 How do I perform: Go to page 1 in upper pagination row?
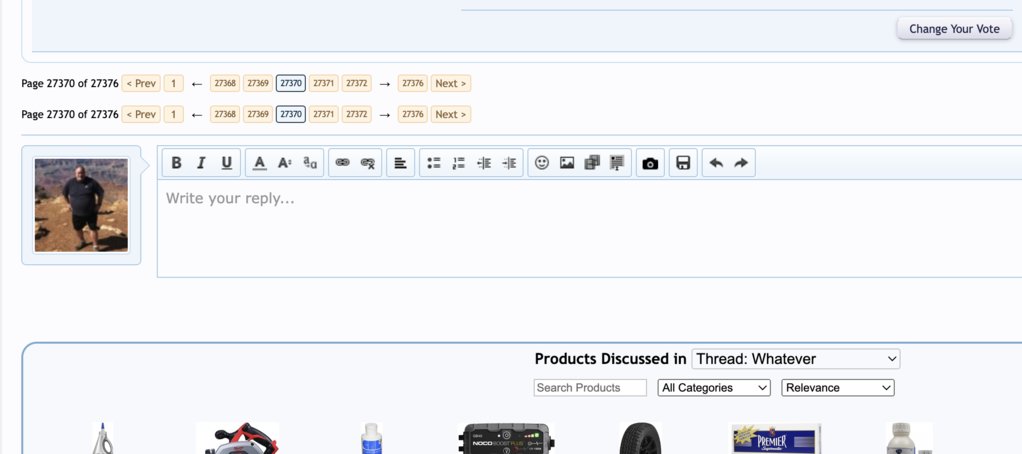(173, 83)
